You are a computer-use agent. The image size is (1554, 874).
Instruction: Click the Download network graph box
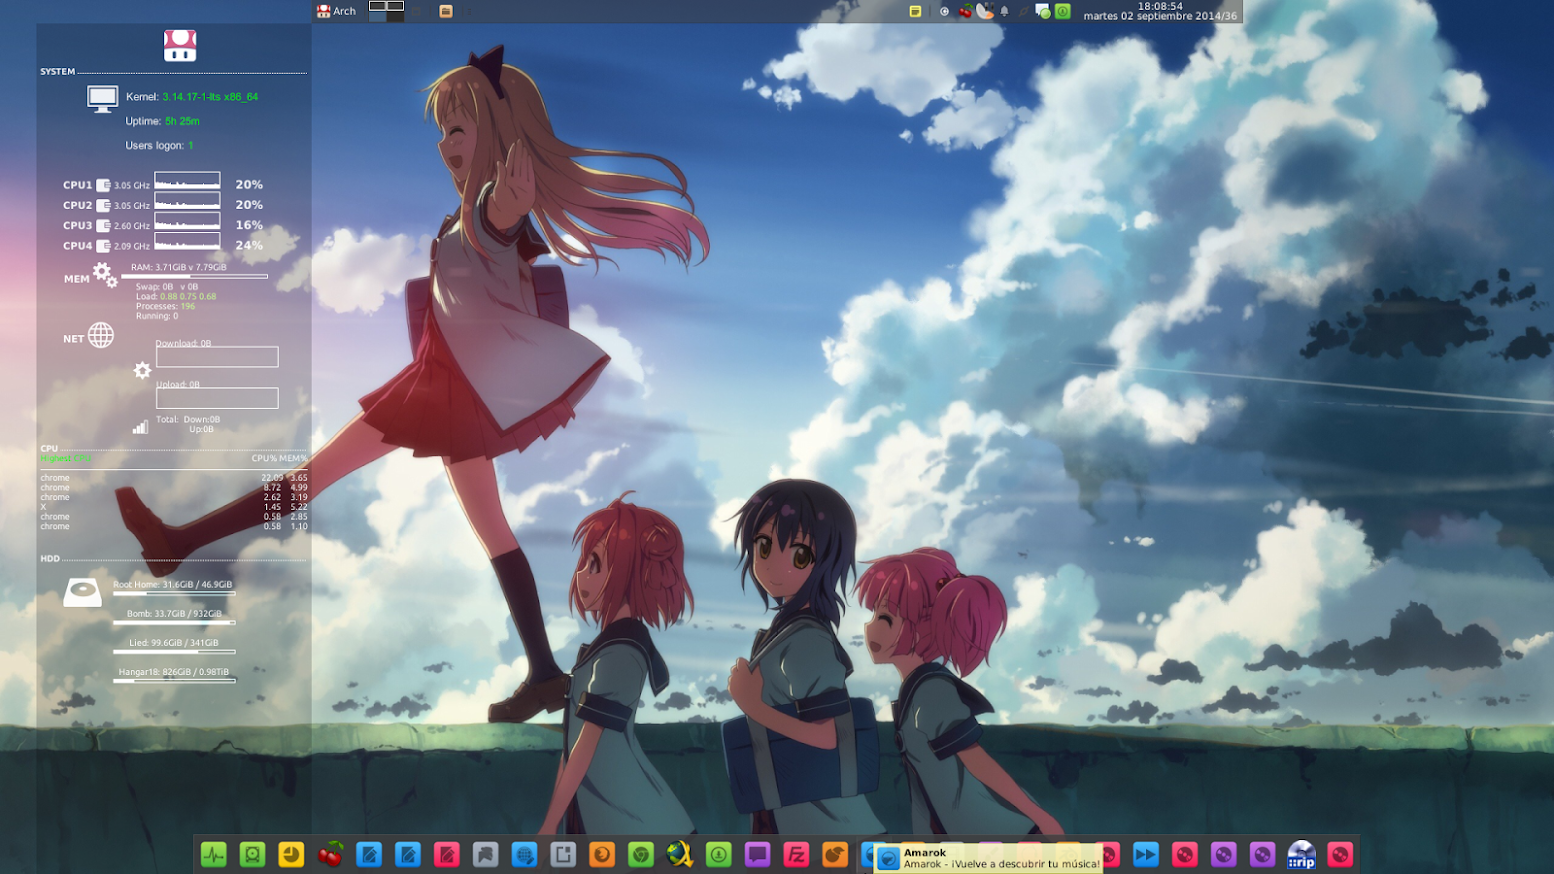[217, 357]
